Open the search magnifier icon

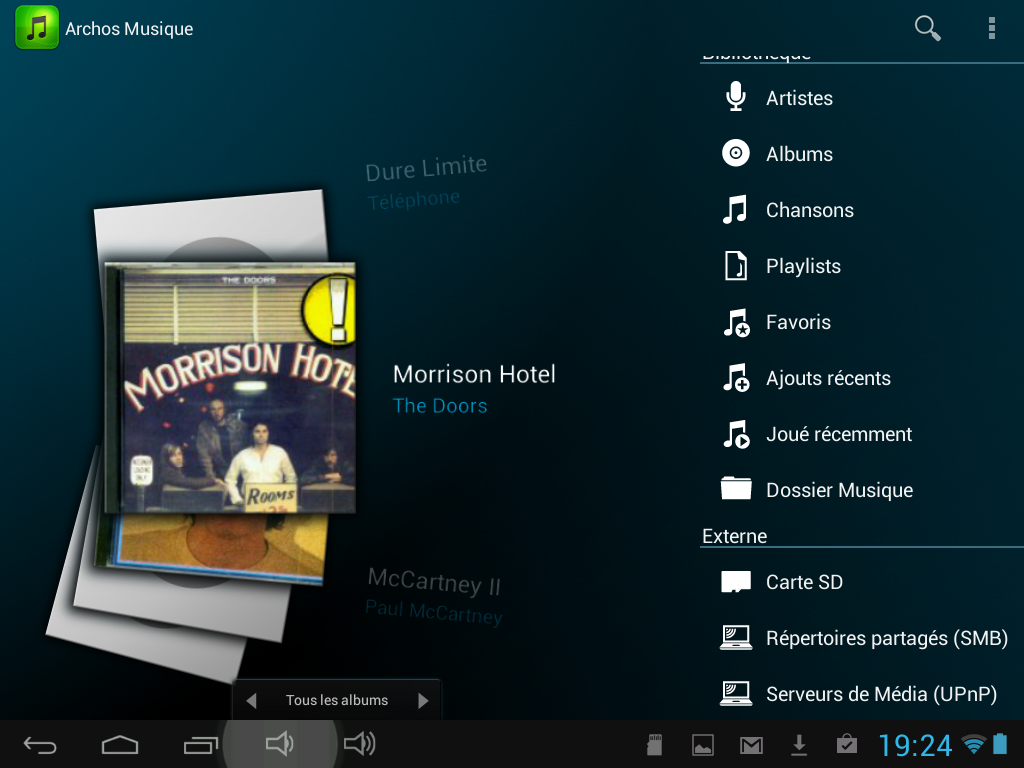[928, 28]
